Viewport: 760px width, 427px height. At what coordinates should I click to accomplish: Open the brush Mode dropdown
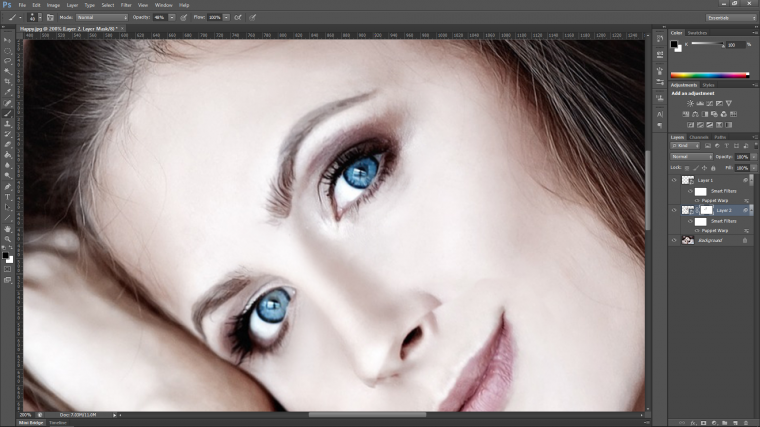coord(102,17)
